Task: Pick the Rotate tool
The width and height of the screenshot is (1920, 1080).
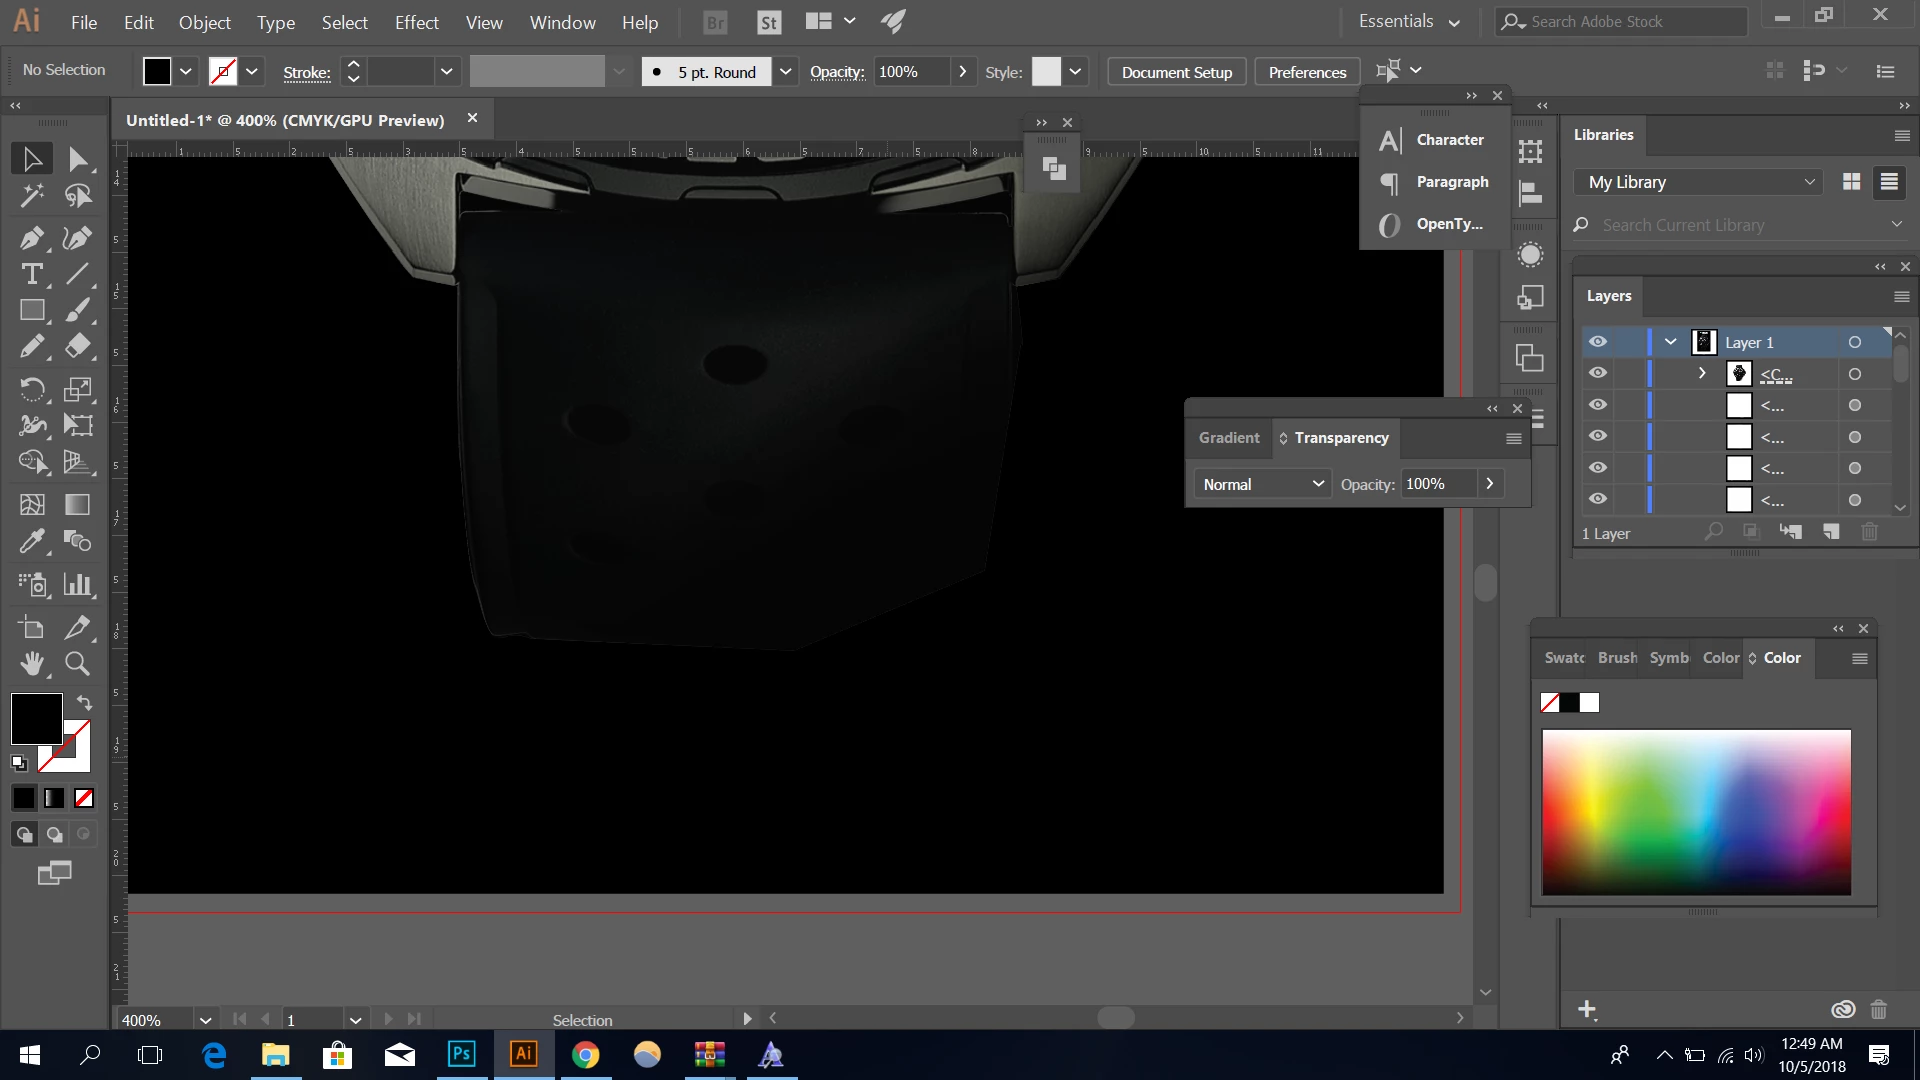Action: coord(31,389)
